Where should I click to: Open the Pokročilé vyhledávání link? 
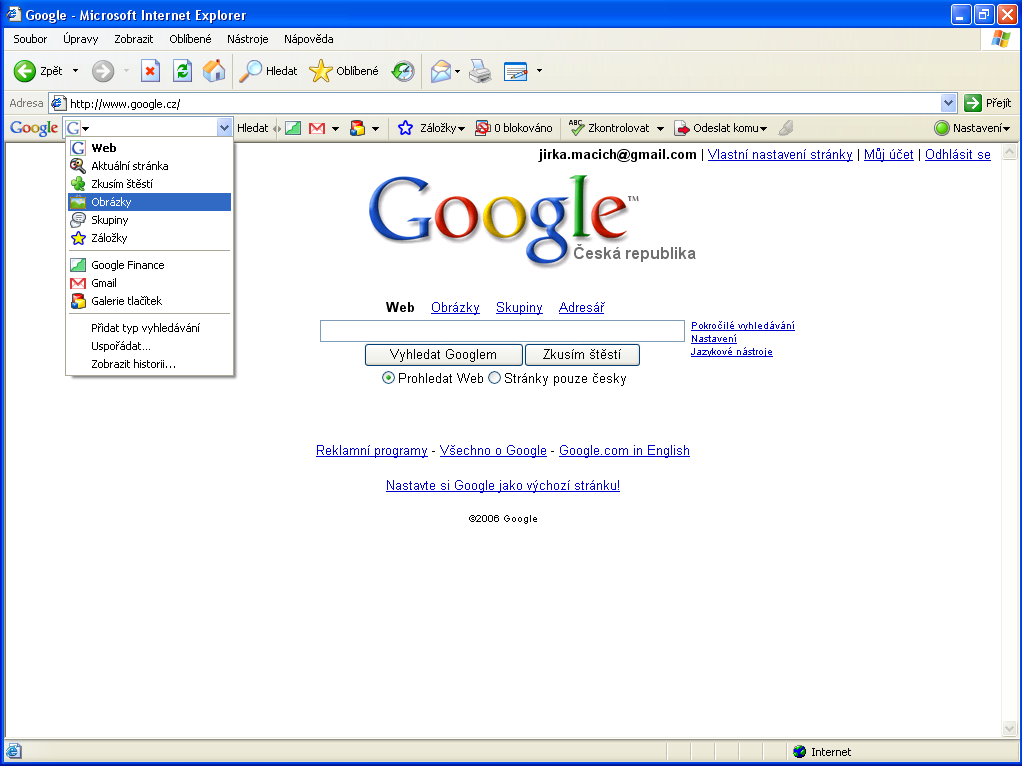click(x=742, y=325)
